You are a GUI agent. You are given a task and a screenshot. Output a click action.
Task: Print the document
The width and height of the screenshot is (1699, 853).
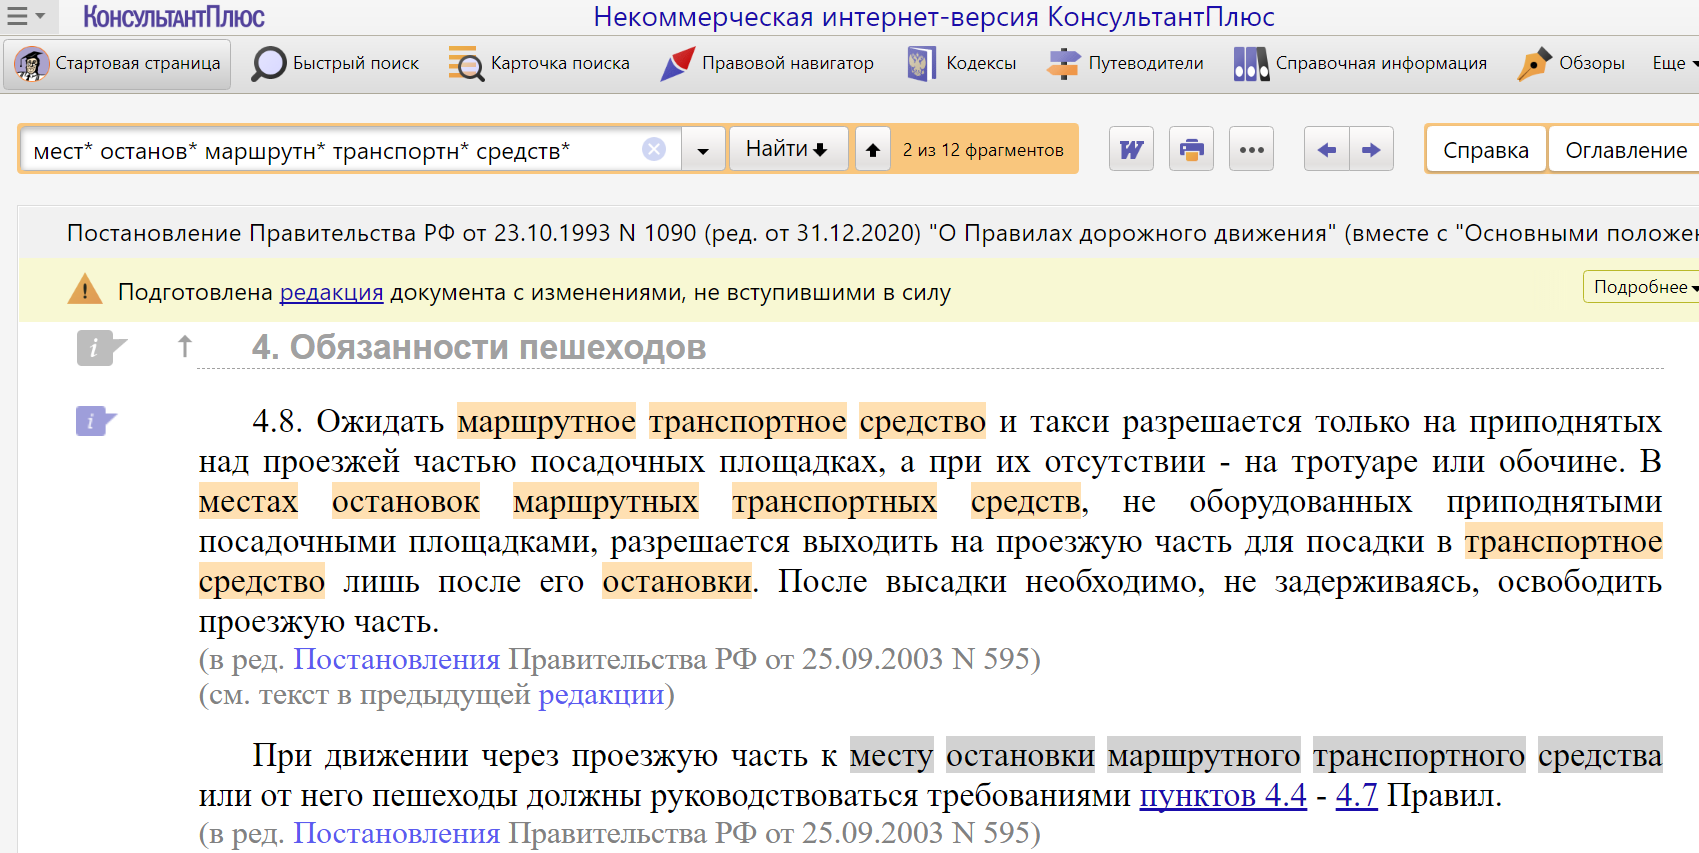(x=1191, y=150)
